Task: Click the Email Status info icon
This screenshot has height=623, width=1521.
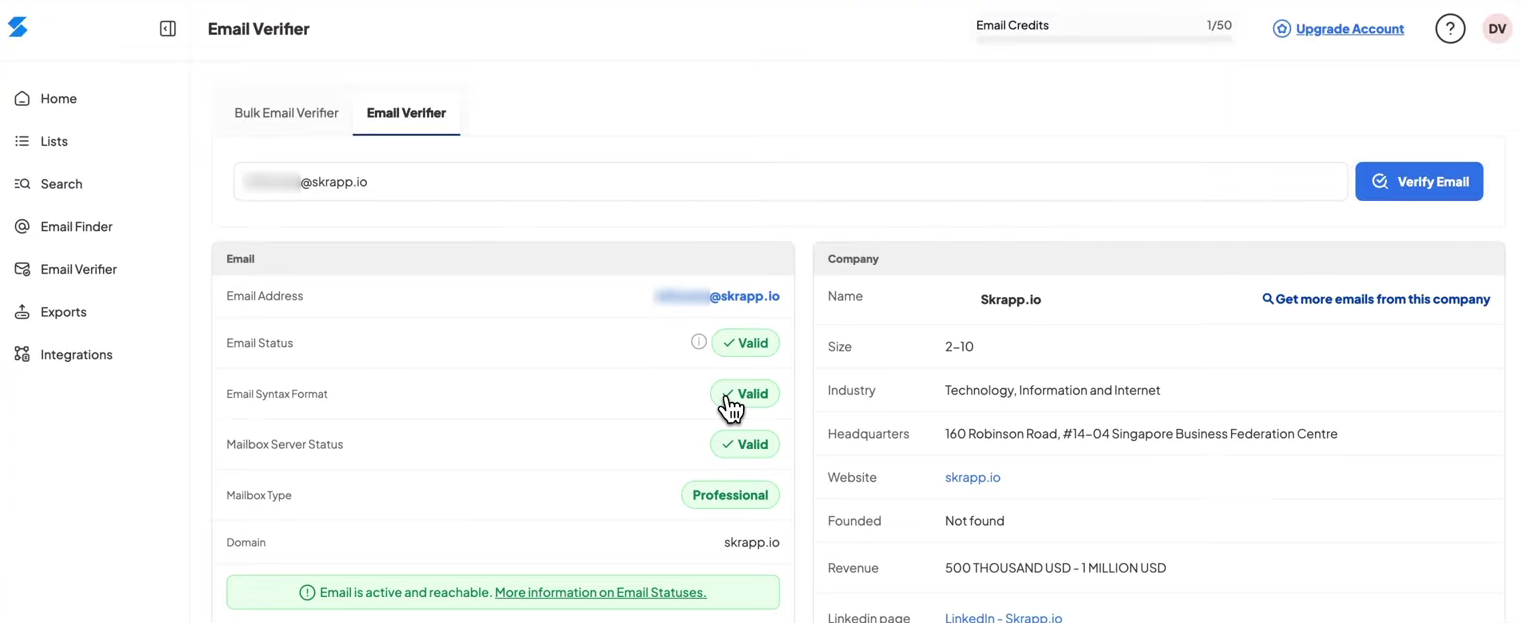Action: [x=699, y=342]
